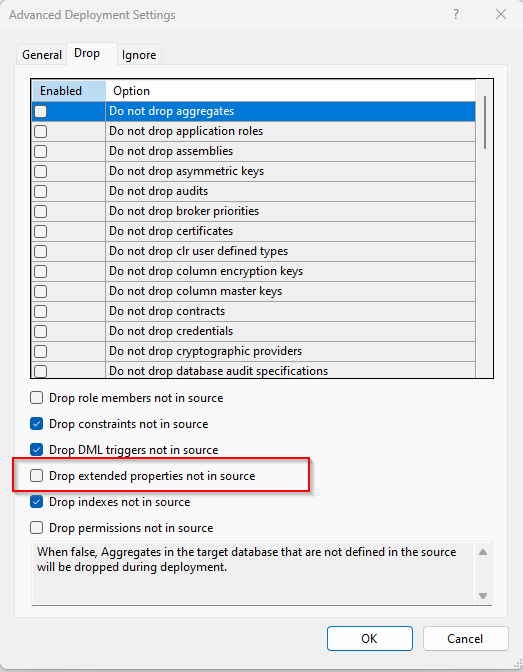Select the Do not drop audits row
Image resolution: width=523 pixels, height=672 pixels.
coord(253,191)
